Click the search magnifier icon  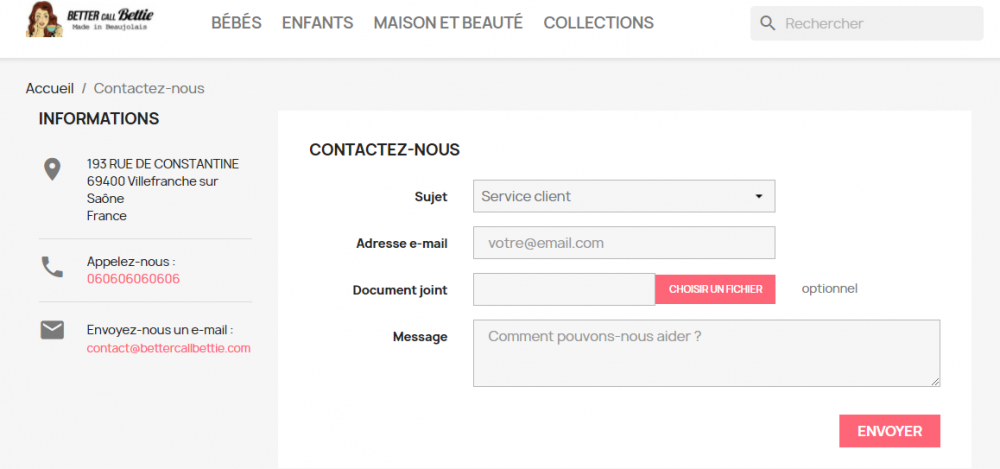[767, 23]
